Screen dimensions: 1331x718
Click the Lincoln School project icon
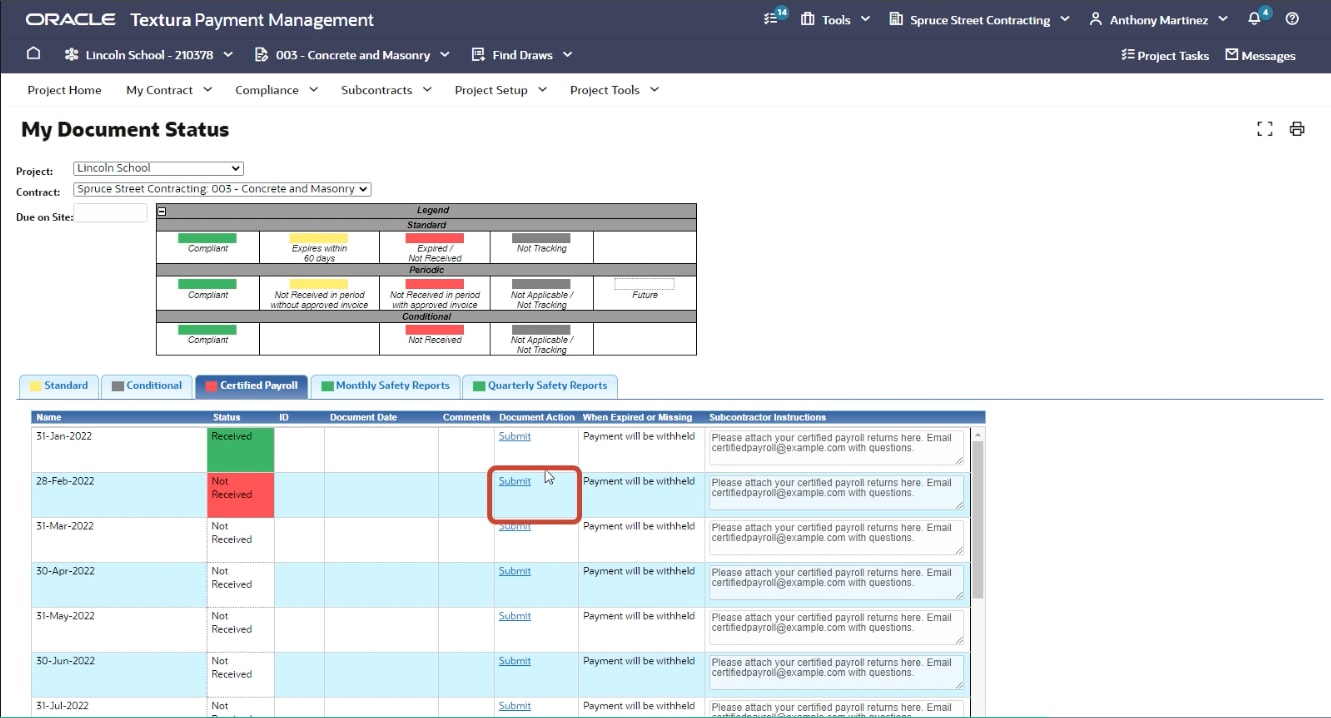click(71, 55)
